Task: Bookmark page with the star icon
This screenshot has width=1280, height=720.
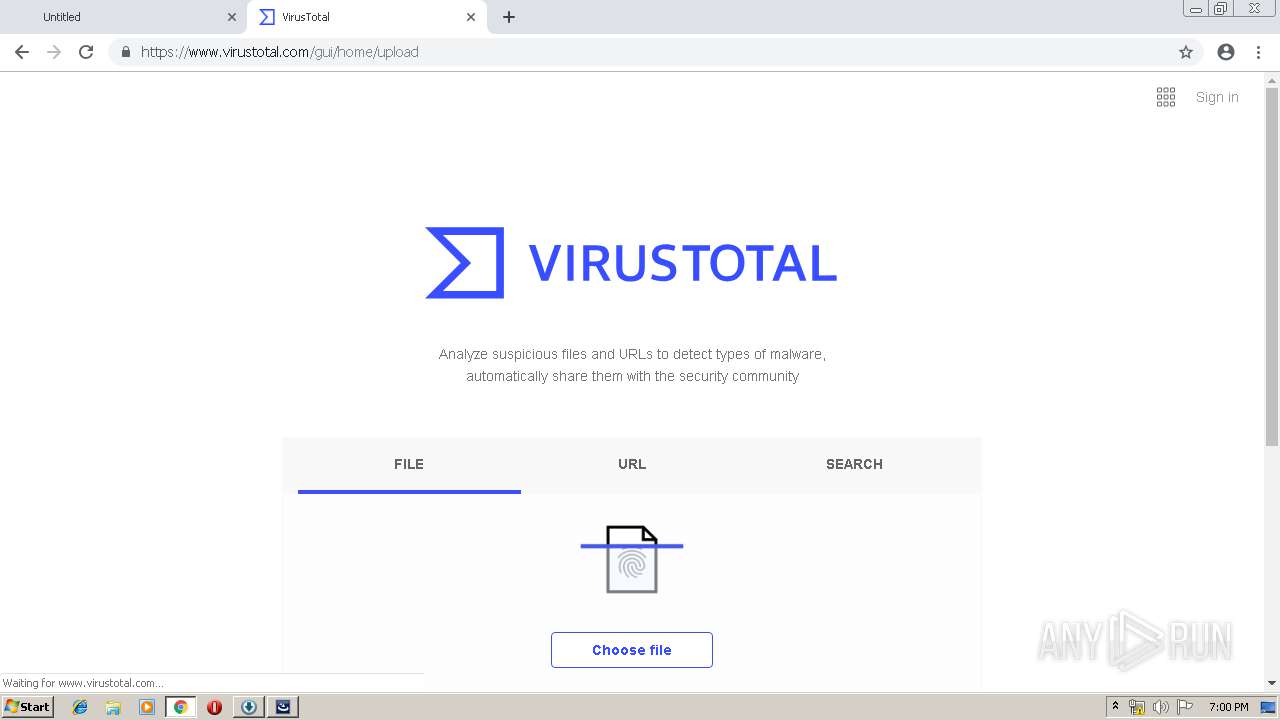Action: 1186,52
